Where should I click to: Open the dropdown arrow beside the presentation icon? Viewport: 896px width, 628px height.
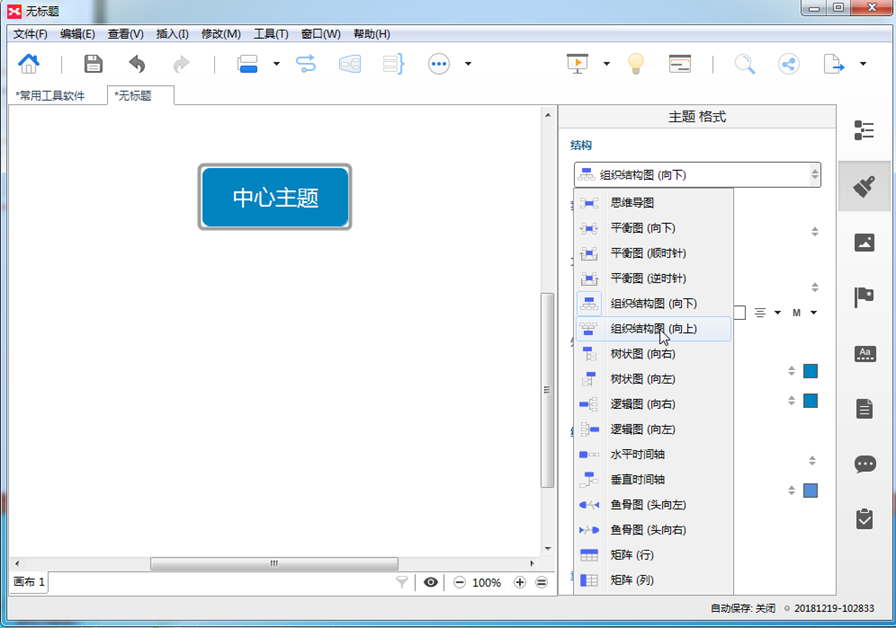tap(606, 64)
